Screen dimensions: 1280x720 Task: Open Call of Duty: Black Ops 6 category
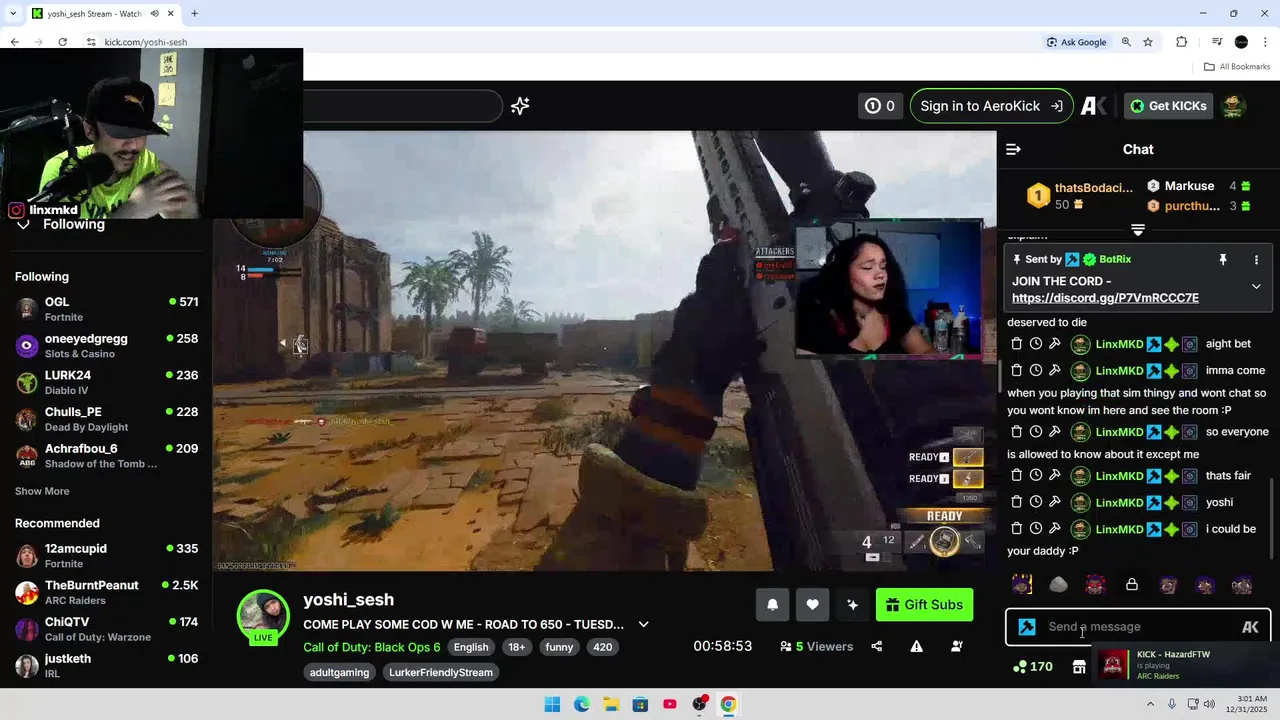pyautogui.click(x=371, y=647)
